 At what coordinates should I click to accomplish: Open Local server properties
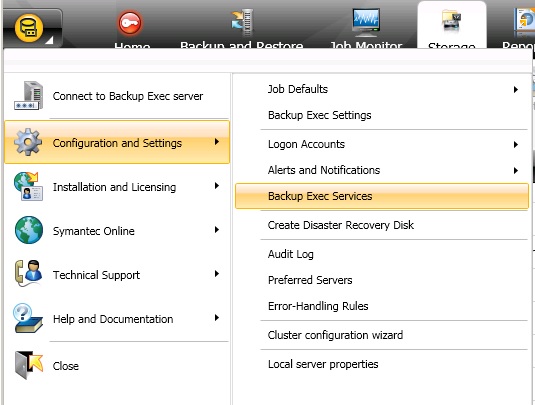click(382, 364)
